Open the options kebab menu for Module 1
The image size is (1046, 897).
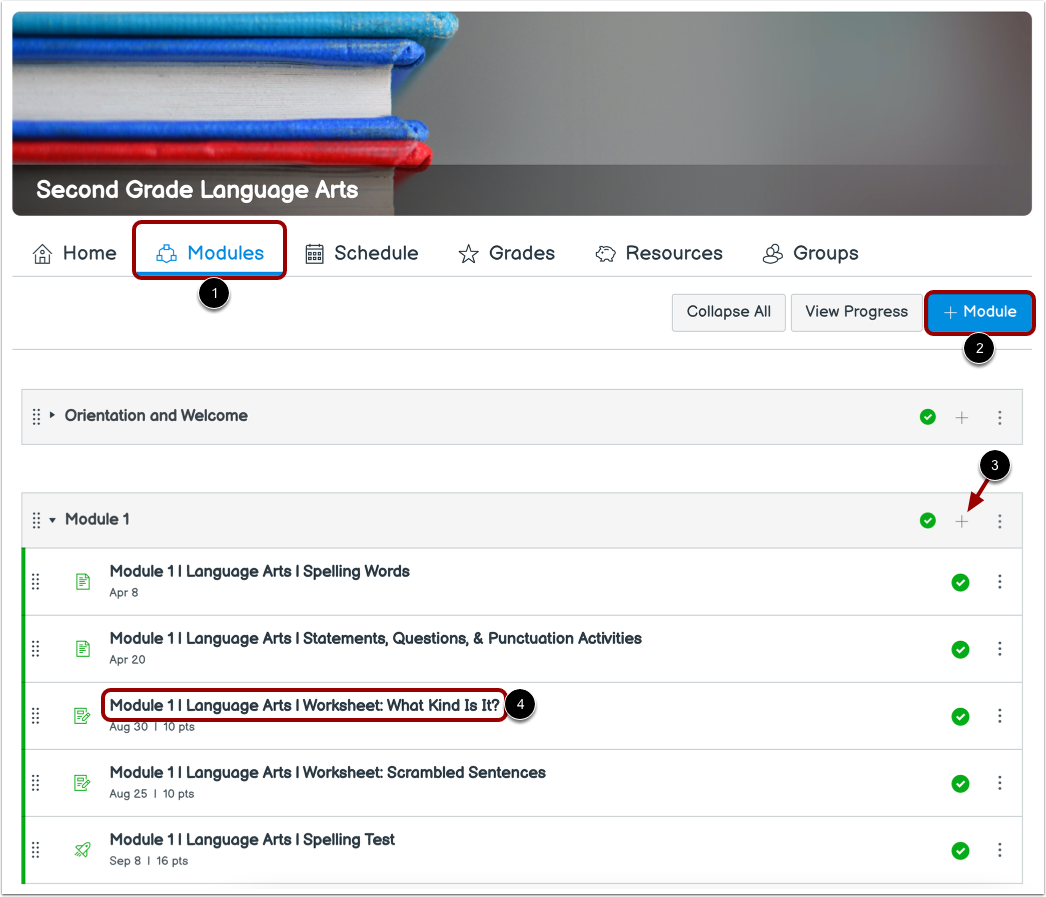(x=1000, y=520)
